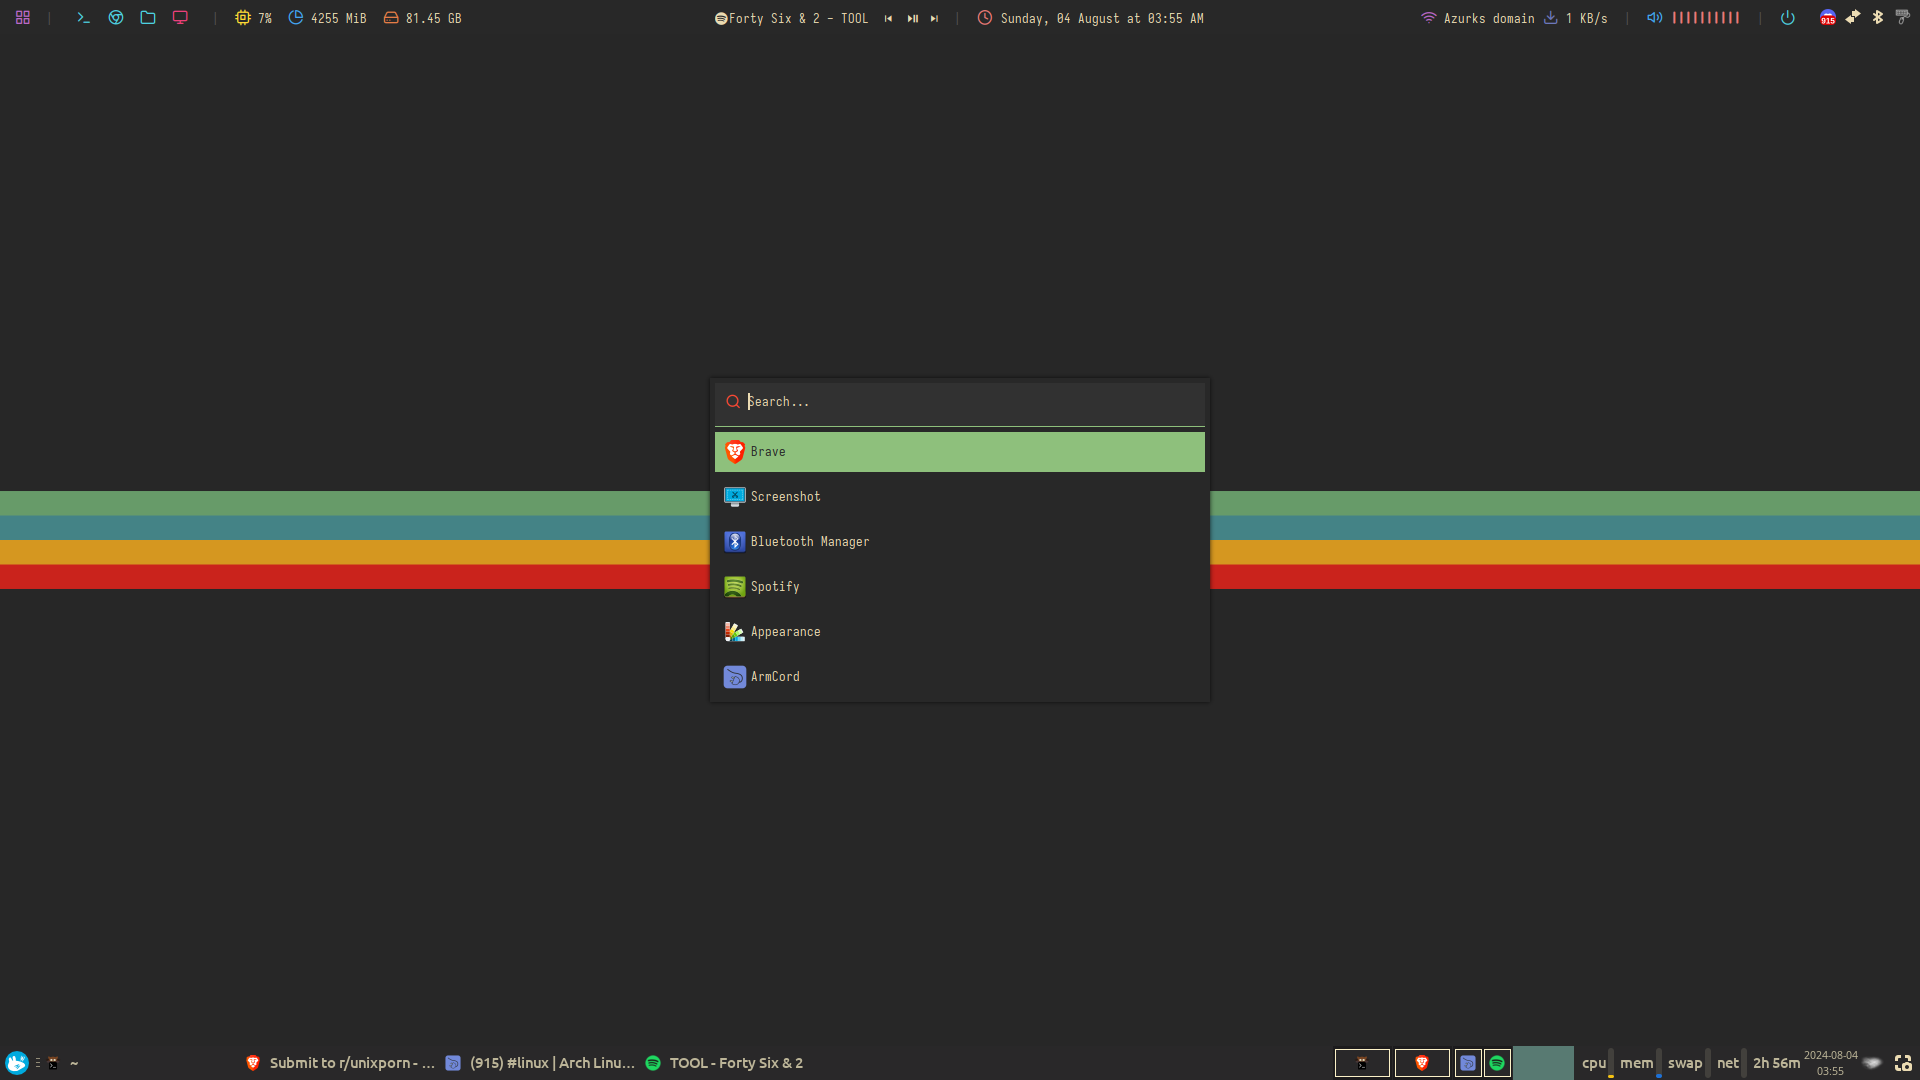This screenshot has width=1920, height=1080.
Task: Mute audio via speaker icon
Action: point(1655,18)
